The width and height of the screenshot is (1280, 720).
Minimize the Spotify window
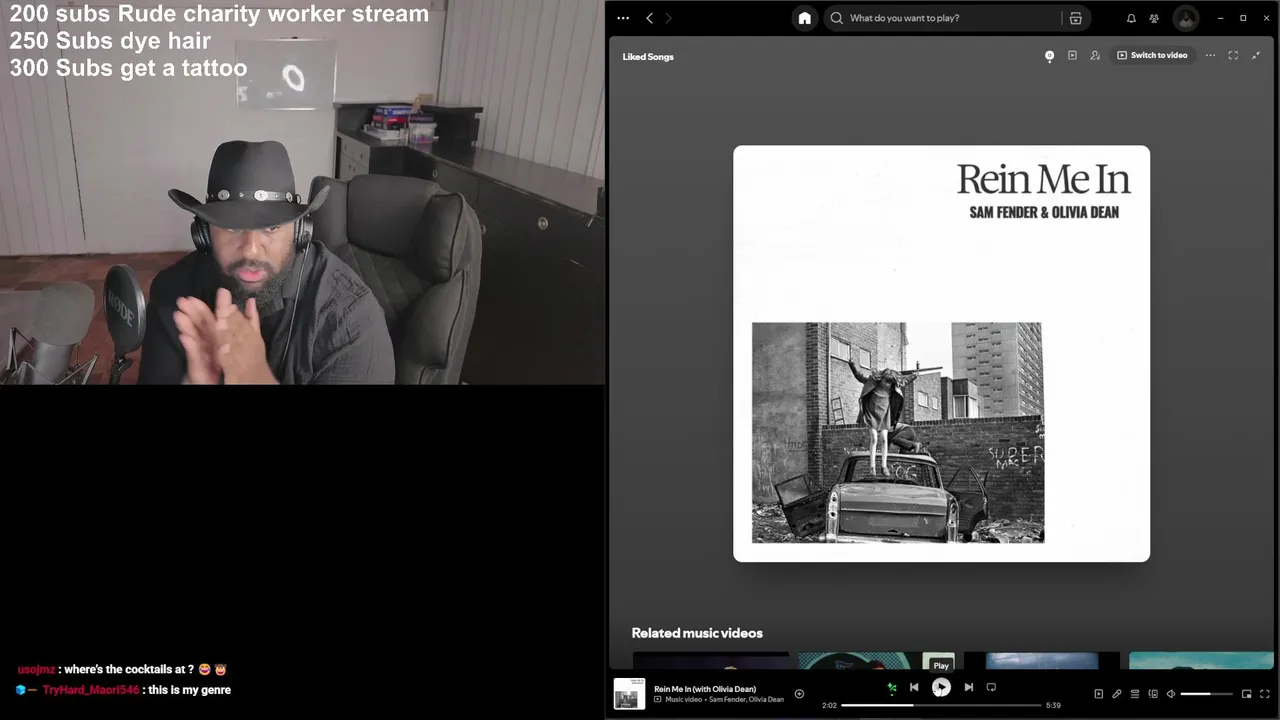point(1220,18)
